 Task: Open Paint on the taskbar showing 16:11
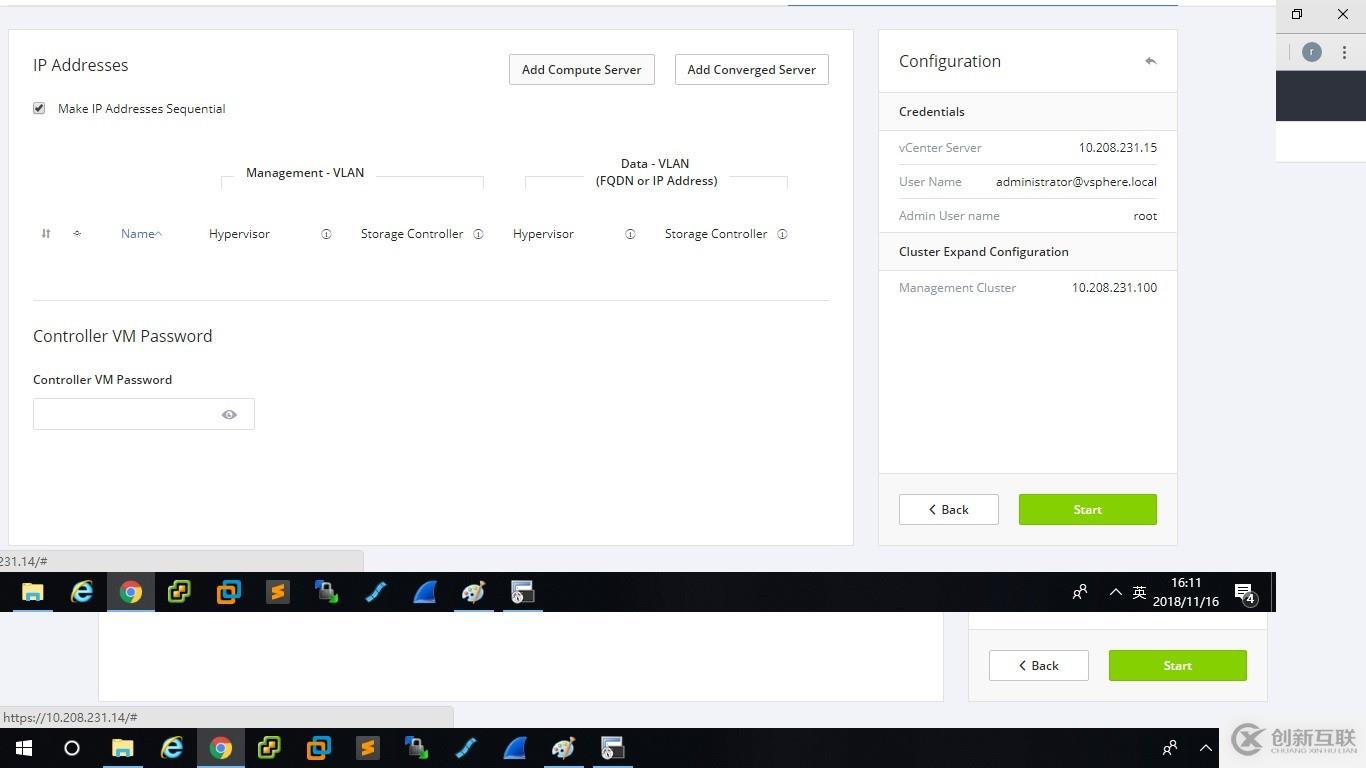point(473,592)
